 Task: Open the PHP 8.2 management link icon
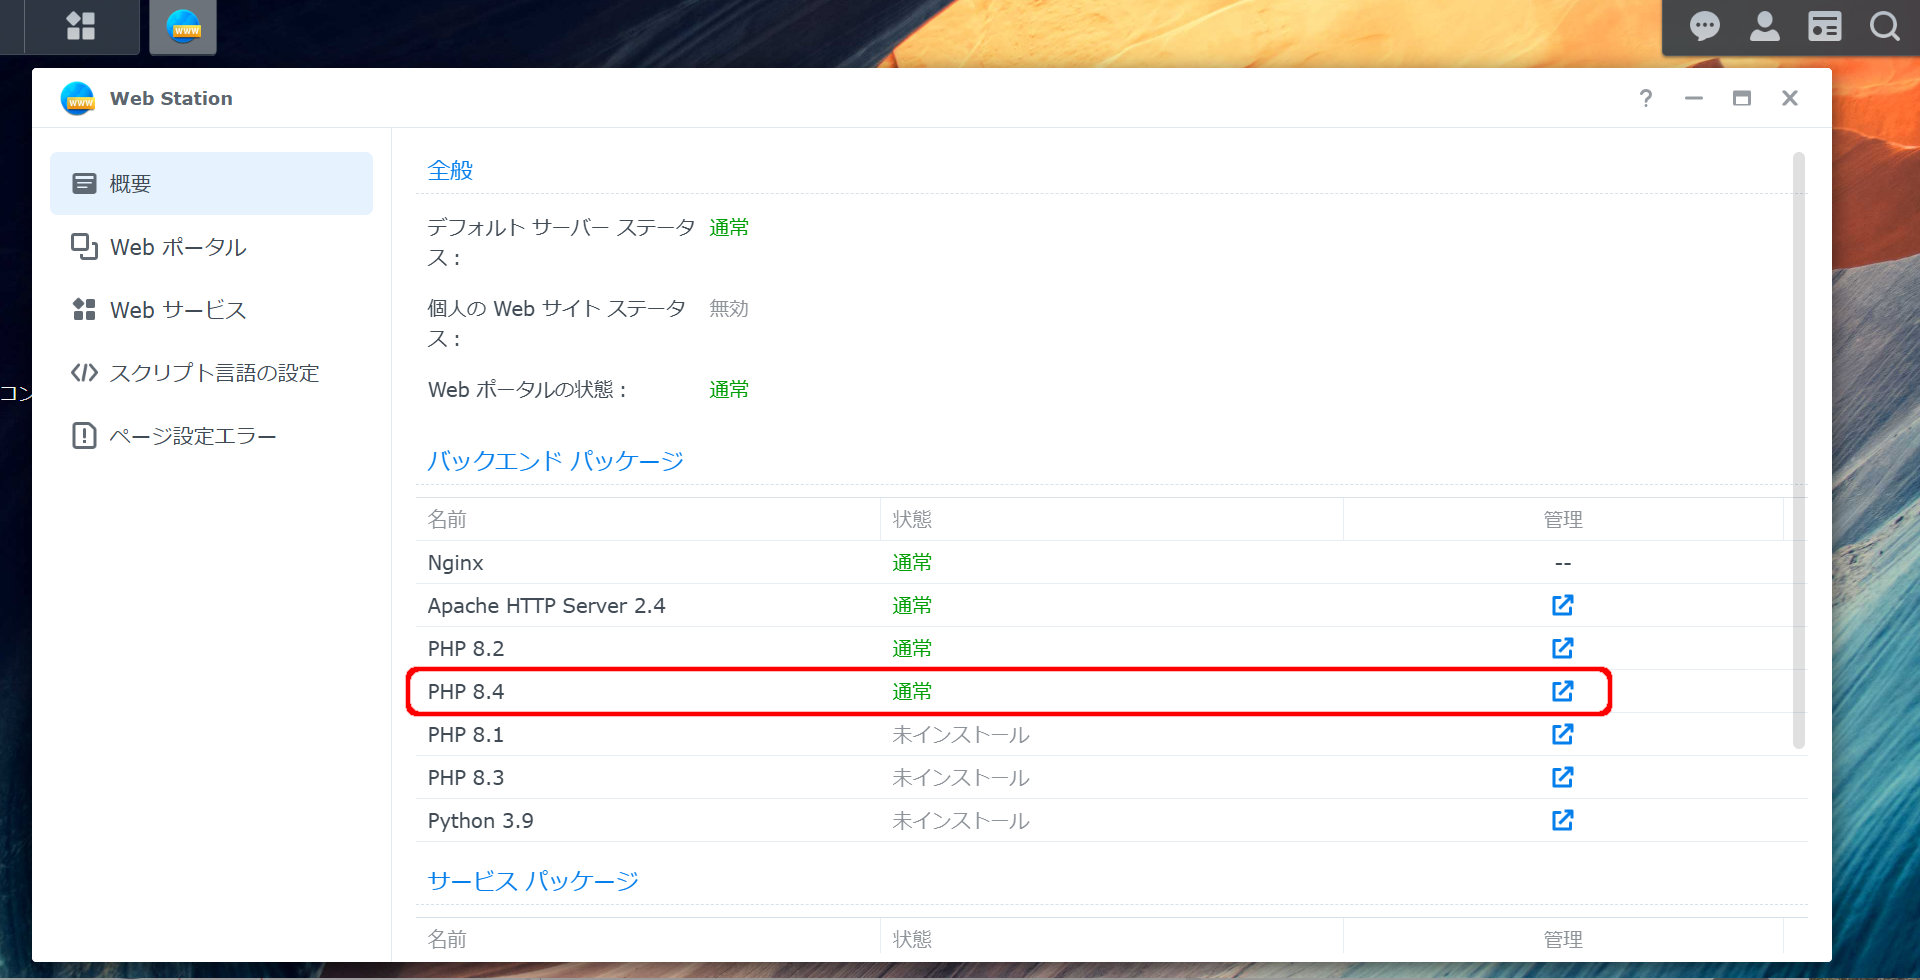(1562, 648)
